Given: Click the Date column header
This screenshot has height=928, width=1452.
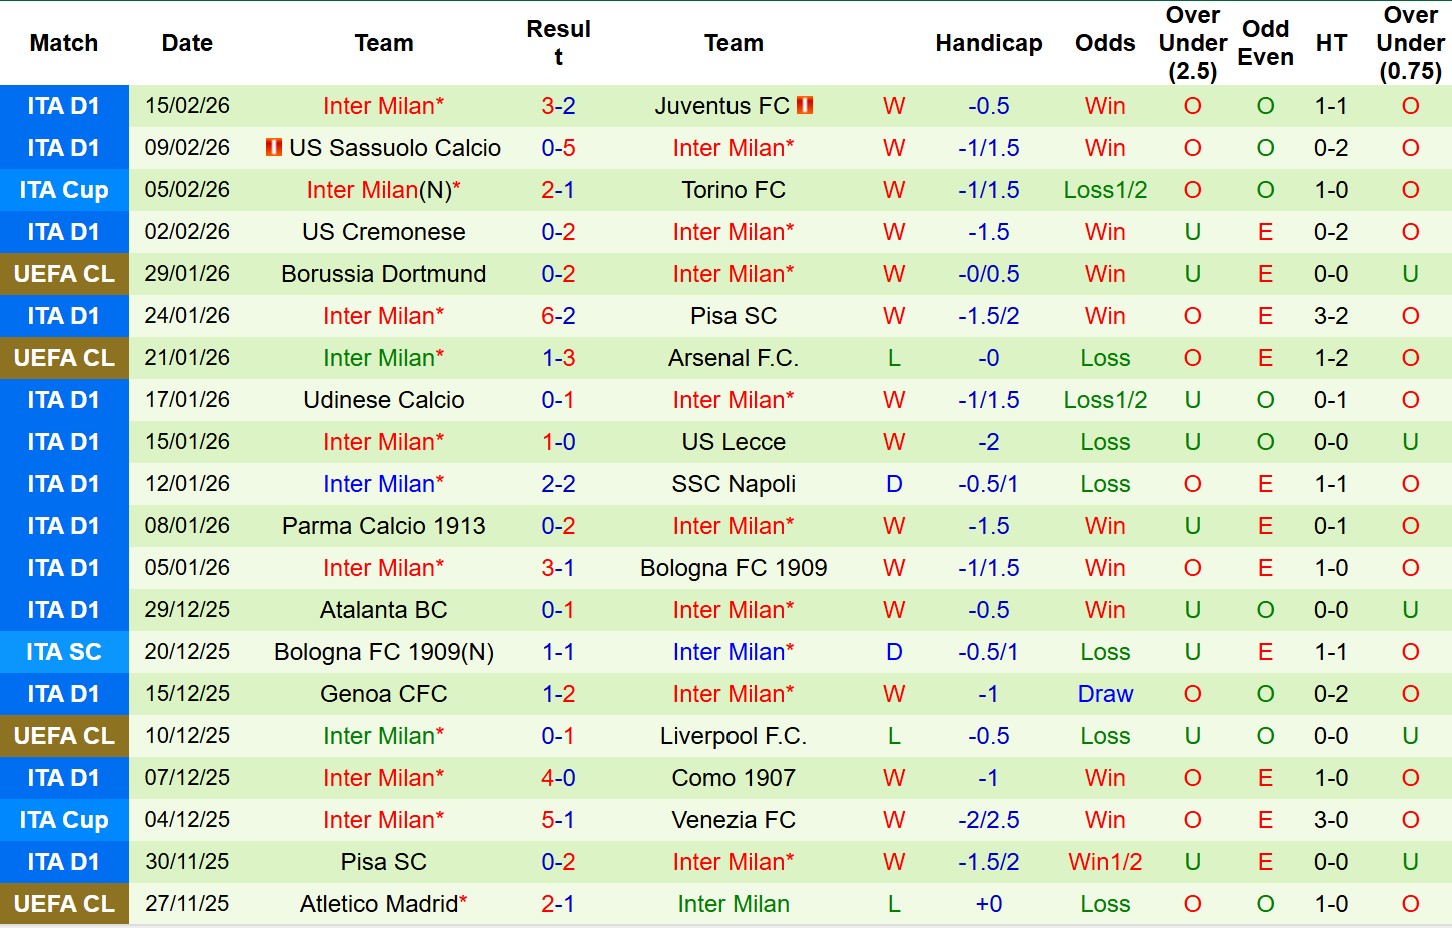Looking at the screenshot, I should pyautogui.click(x=187, y=43).
